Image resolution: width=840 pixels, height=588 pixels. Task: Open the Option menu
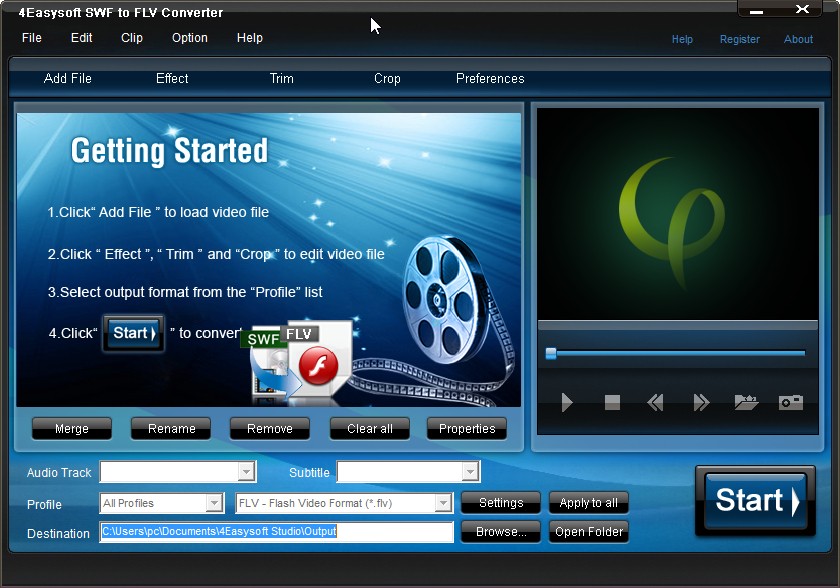point(189,38)
